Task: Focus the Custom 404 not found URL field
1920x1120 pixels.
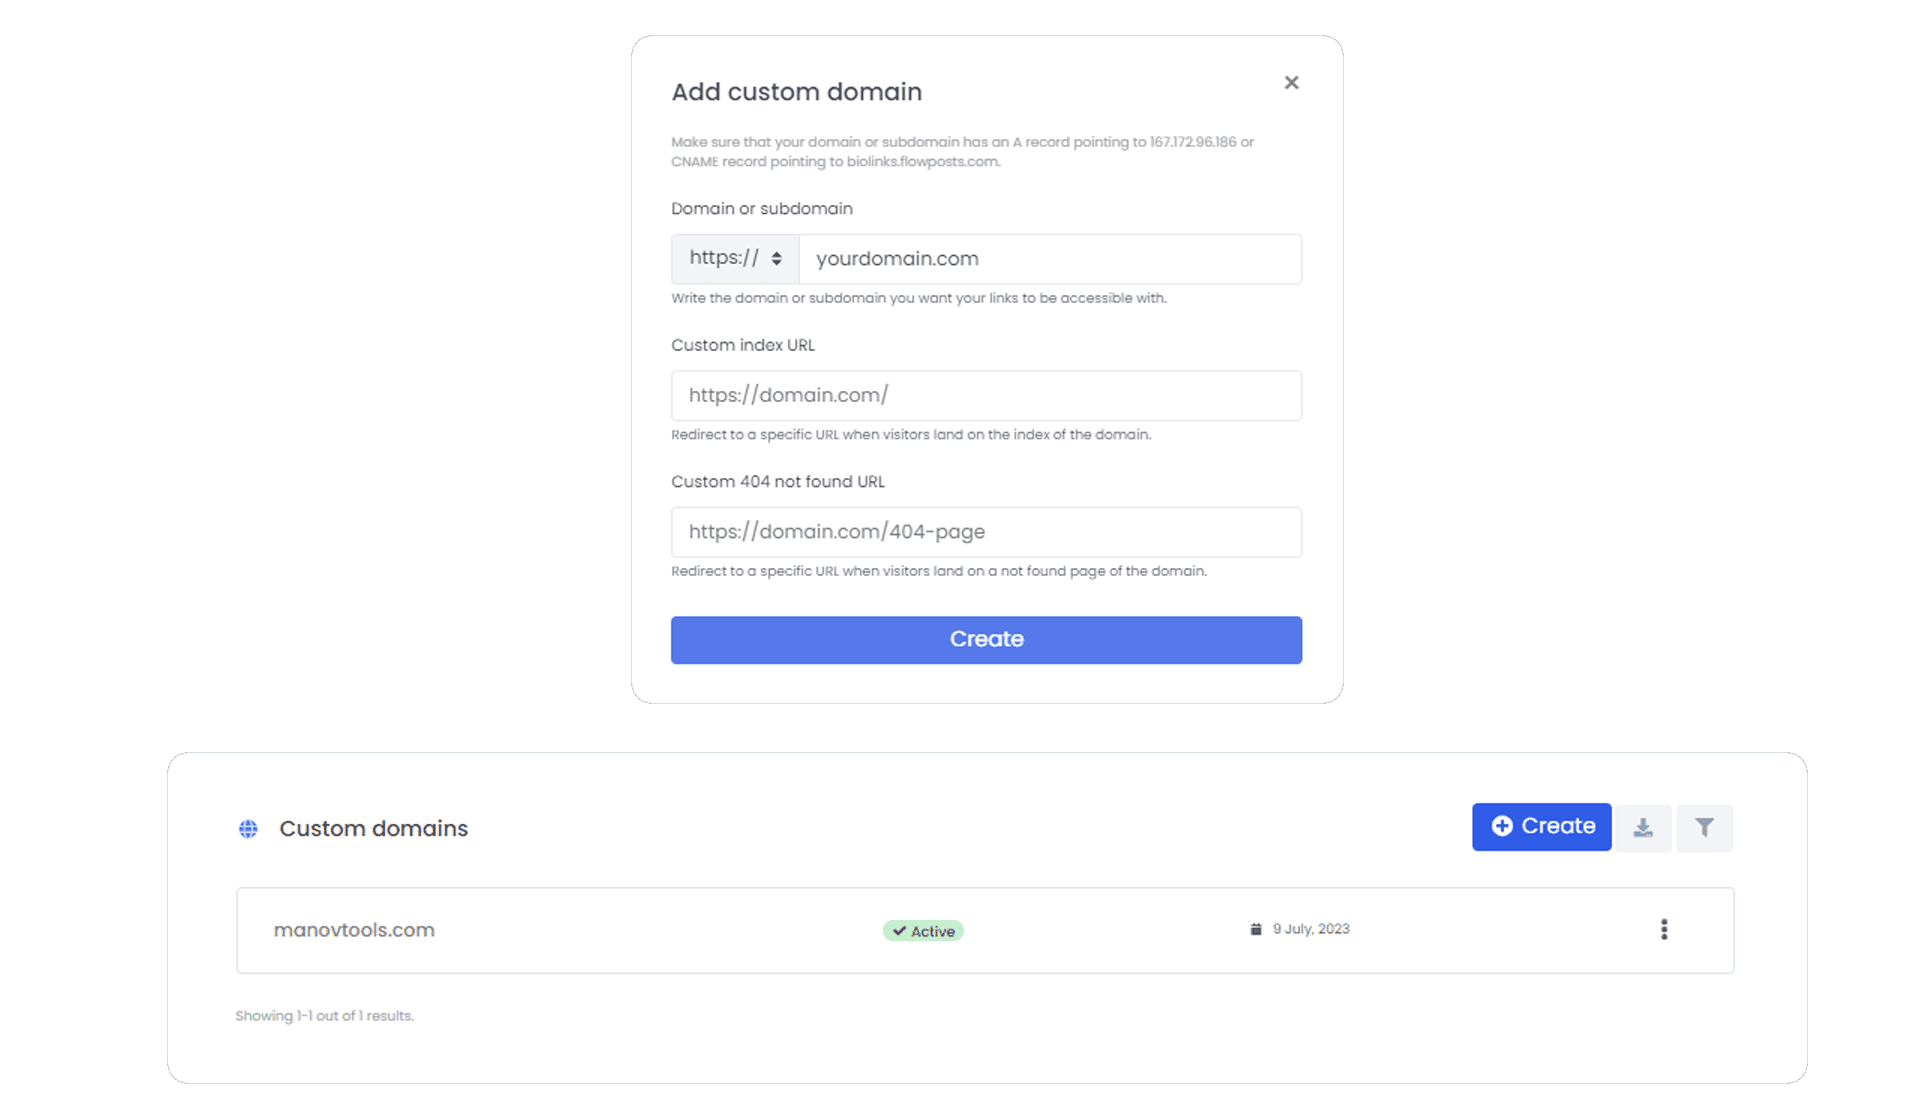Action: pyautogui.click(x=986, y=532)
